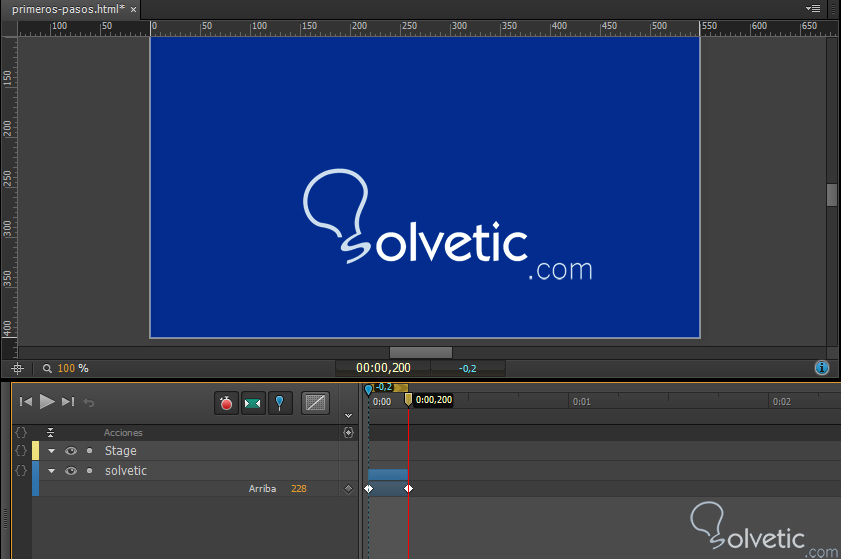The width and height of the screenshot is (841, 559).
Task: Toggle the lock dot on the solvetic layer
Action: click(90, 470)
